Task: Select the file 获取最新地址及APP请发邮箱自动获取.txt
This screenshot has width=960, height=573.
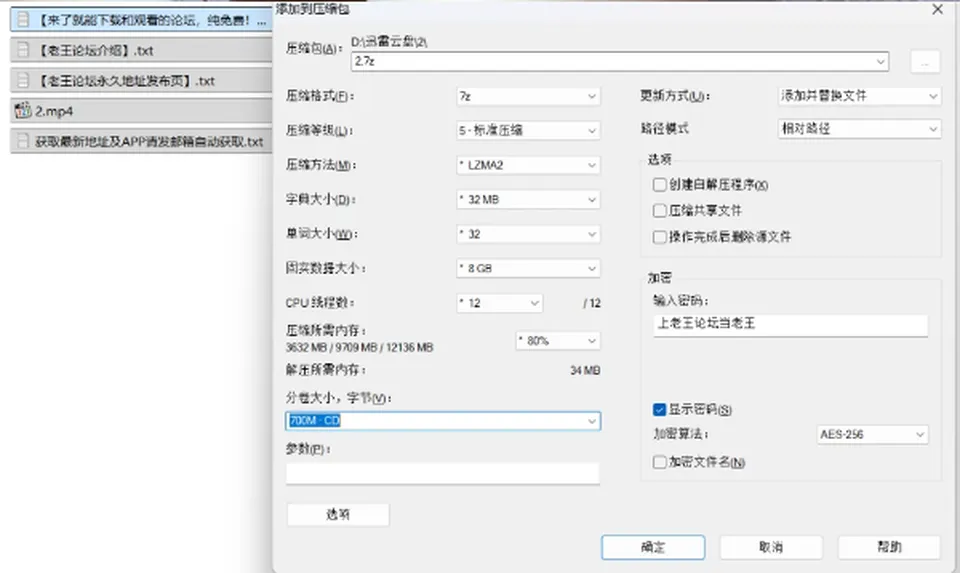Action: [141, 141]
